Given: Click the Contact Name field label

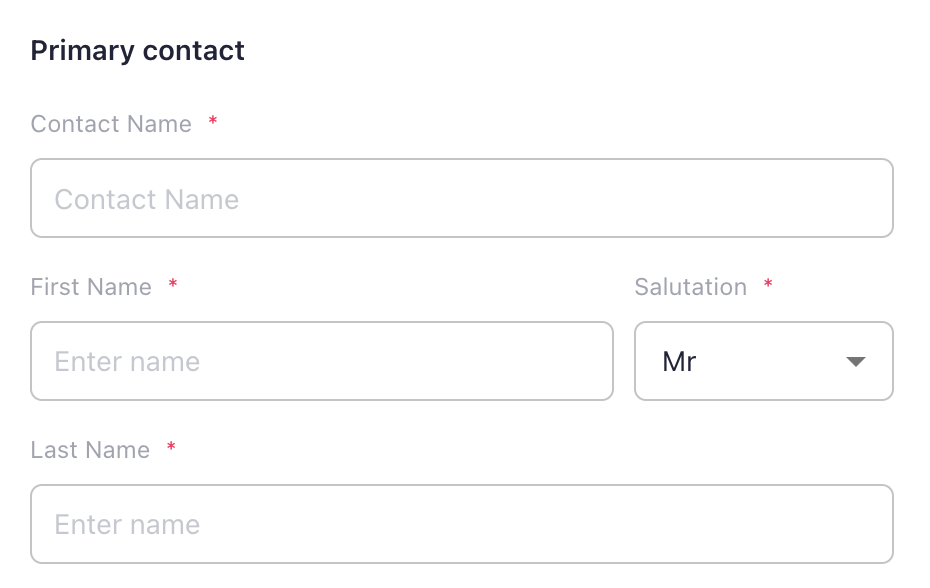Looking at the screenshot, I should (x=110, y=124).
